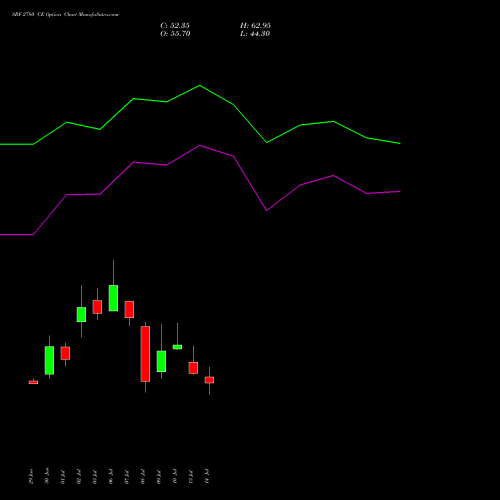This screenshot has width=500, height=500.
Task: Click the red candle above 03 Jul
Action: pyautogui.click(x=97, y=307)
